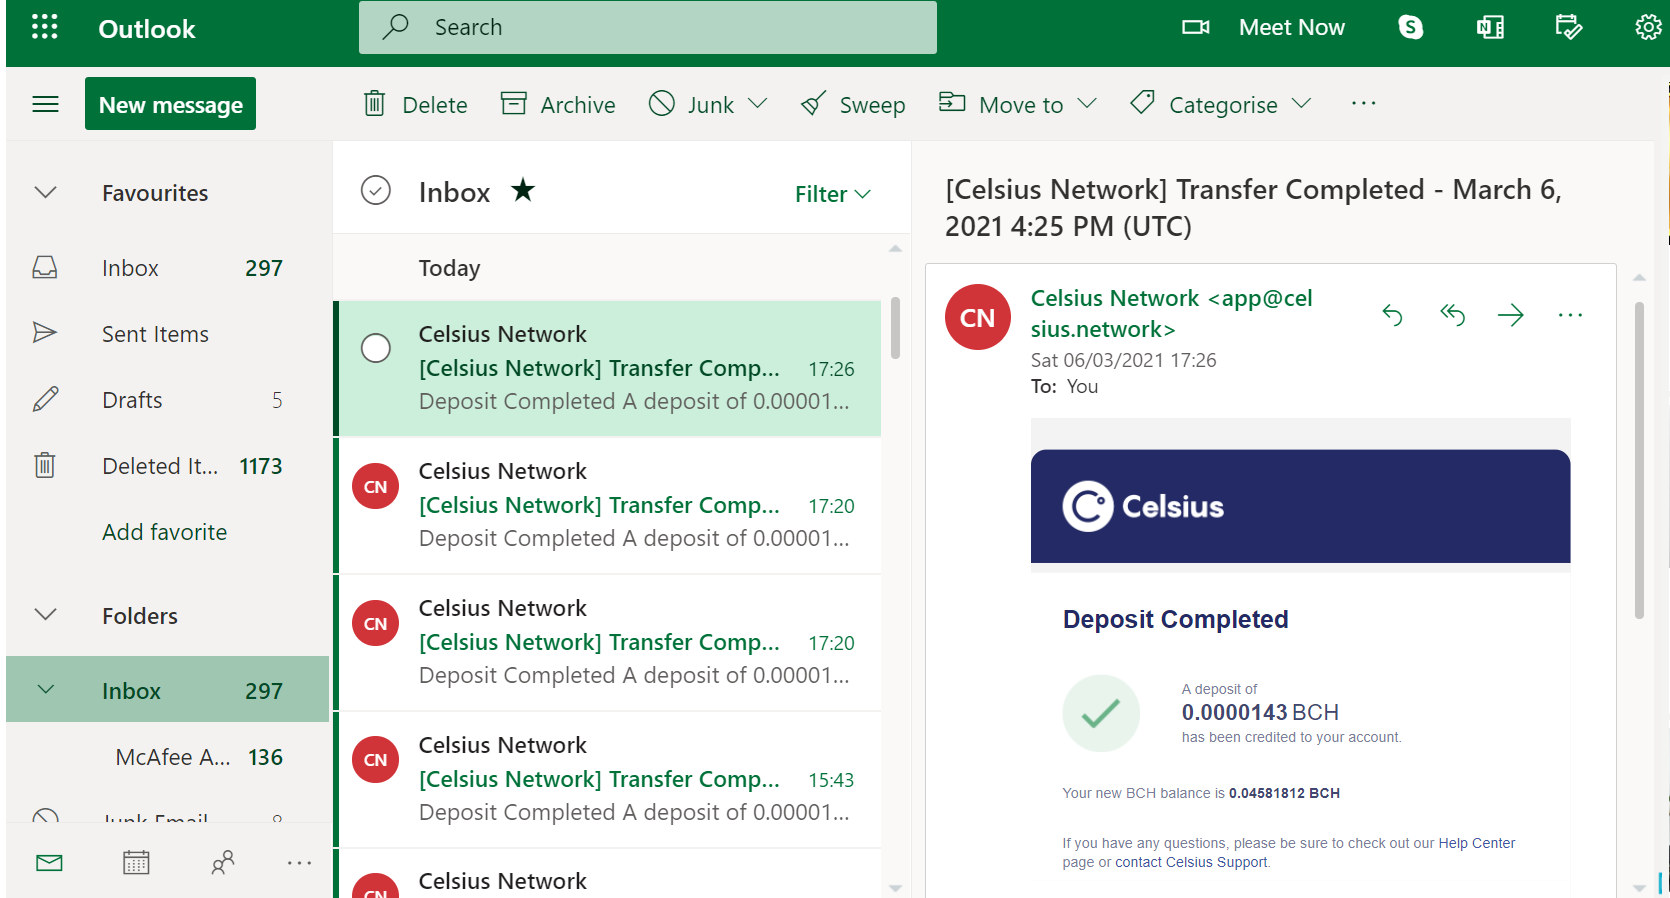Switch to Mail module icon
Viewport: 1670px width, 898px height.
pyautogui.click(x=49, y=862)
